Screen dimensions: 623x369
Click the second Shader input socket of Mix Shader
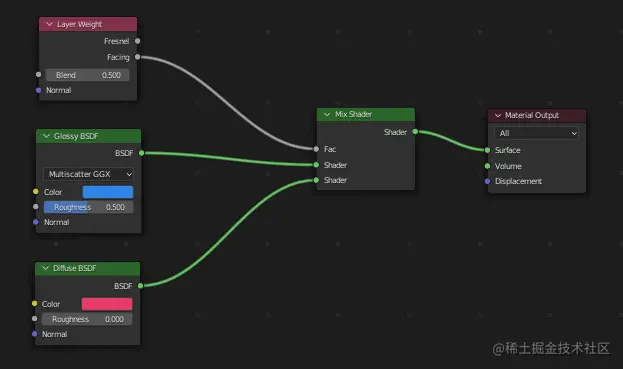click(x=316, y=180)
